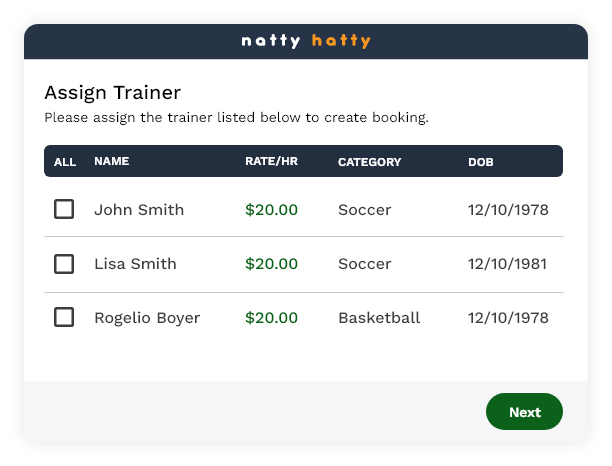The image size is (612, 466).
Task: Click the DOB column header
Action: click(x=481, y=161)
